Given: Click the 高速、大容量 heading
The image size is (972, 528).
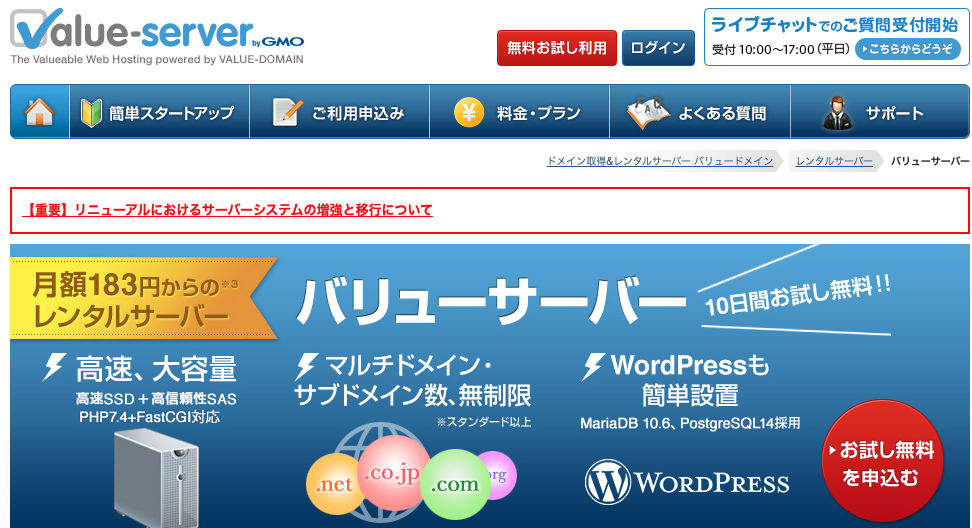Looking at the screenshot, I should coord(156,369).
